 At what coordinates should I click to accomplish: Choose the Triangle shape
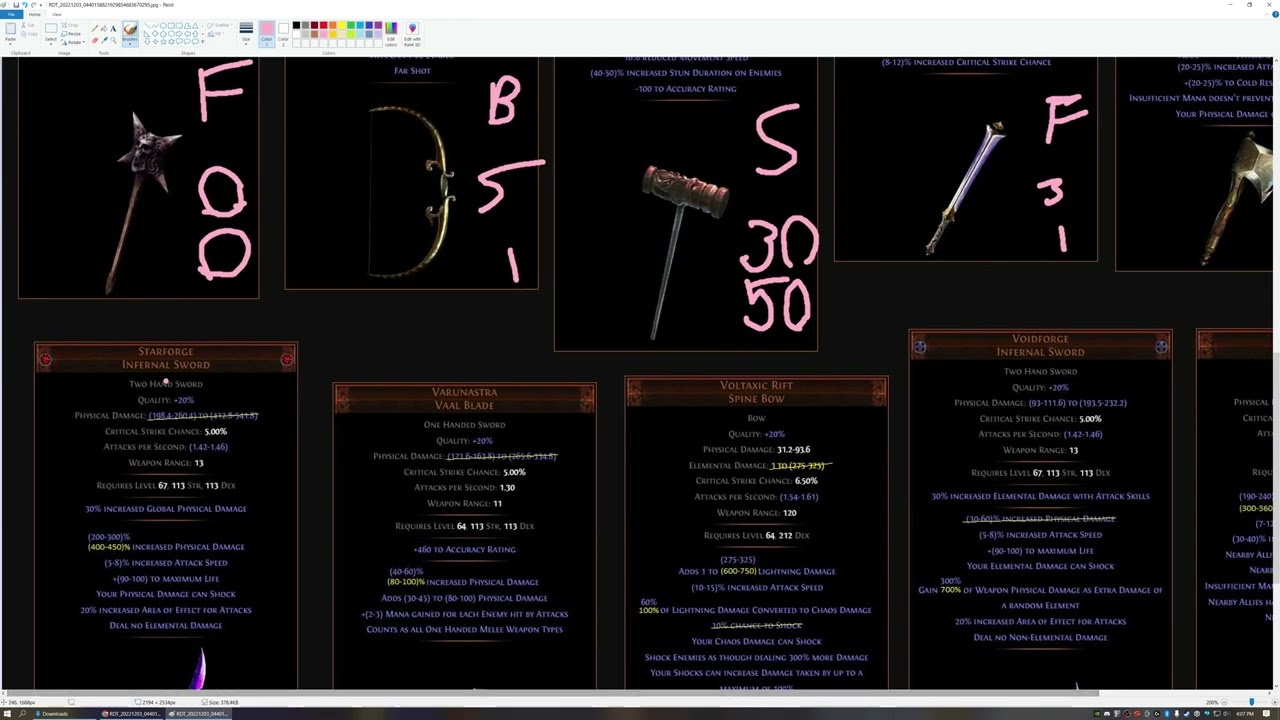coord(195,25)
